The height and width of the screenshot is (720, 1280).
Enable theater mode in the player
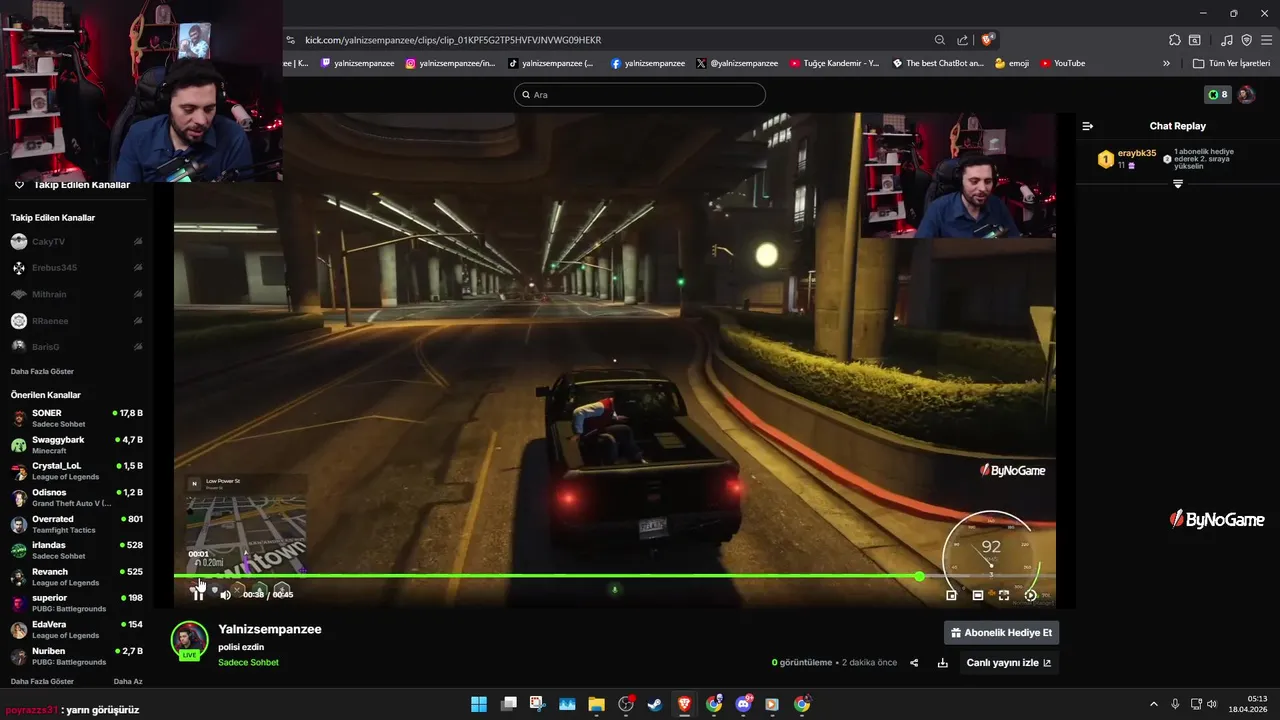click(x=978, y=595)
